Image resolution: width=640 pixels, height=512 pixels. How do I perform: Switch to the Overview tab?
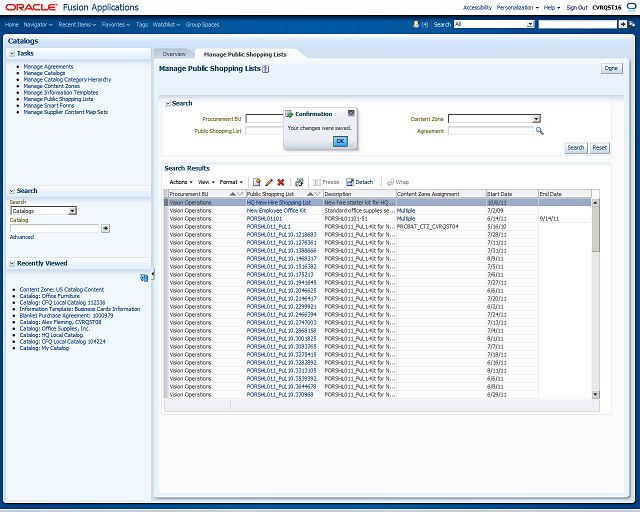pyautogui.click(x=174, y=54)
